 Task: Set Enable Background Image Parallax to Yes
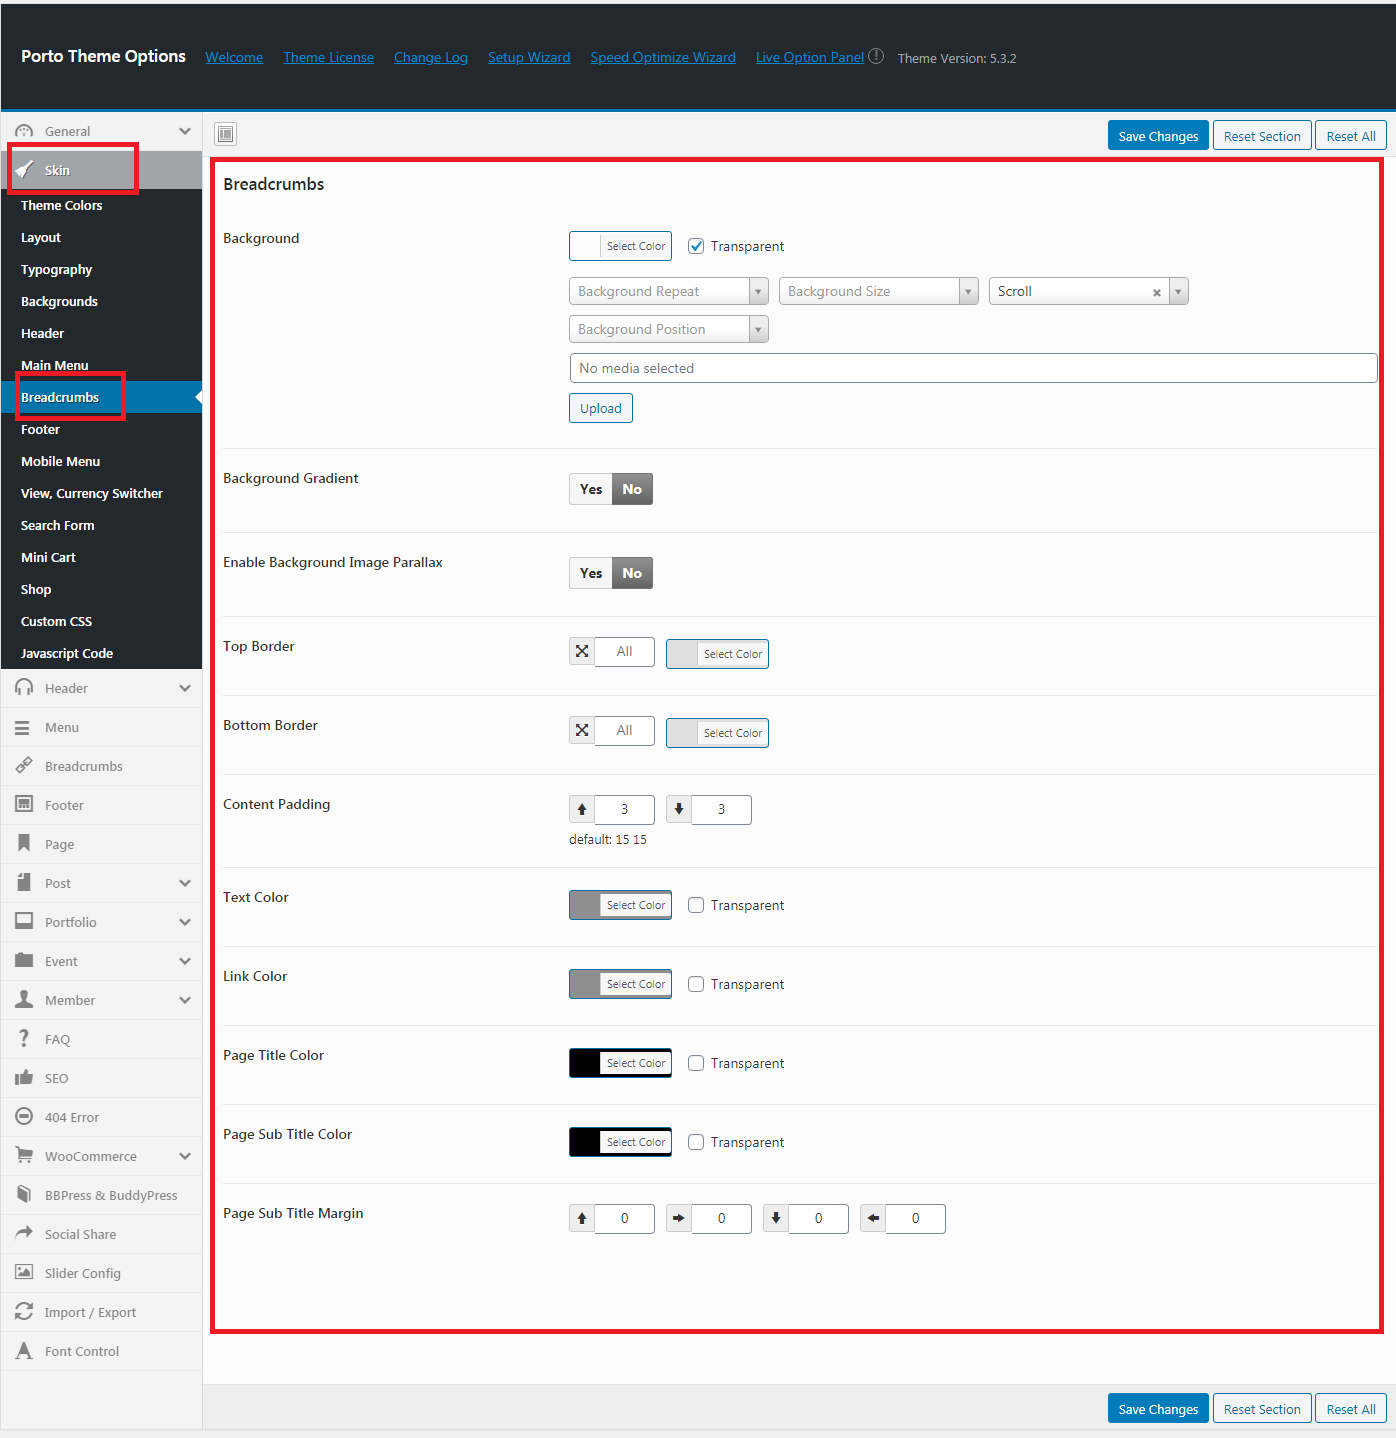(591, 573)
